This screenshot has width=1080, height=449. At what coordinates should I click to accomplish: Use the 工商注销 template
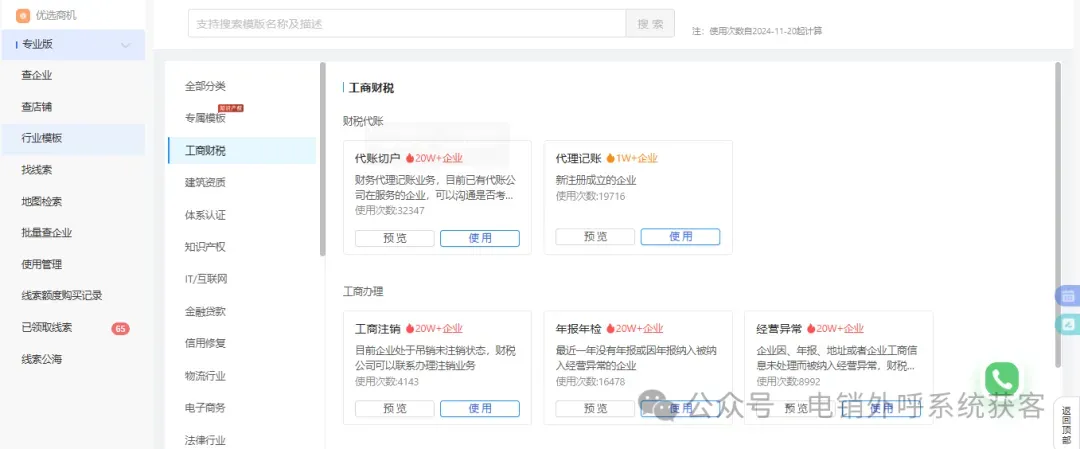pos(480,408)
